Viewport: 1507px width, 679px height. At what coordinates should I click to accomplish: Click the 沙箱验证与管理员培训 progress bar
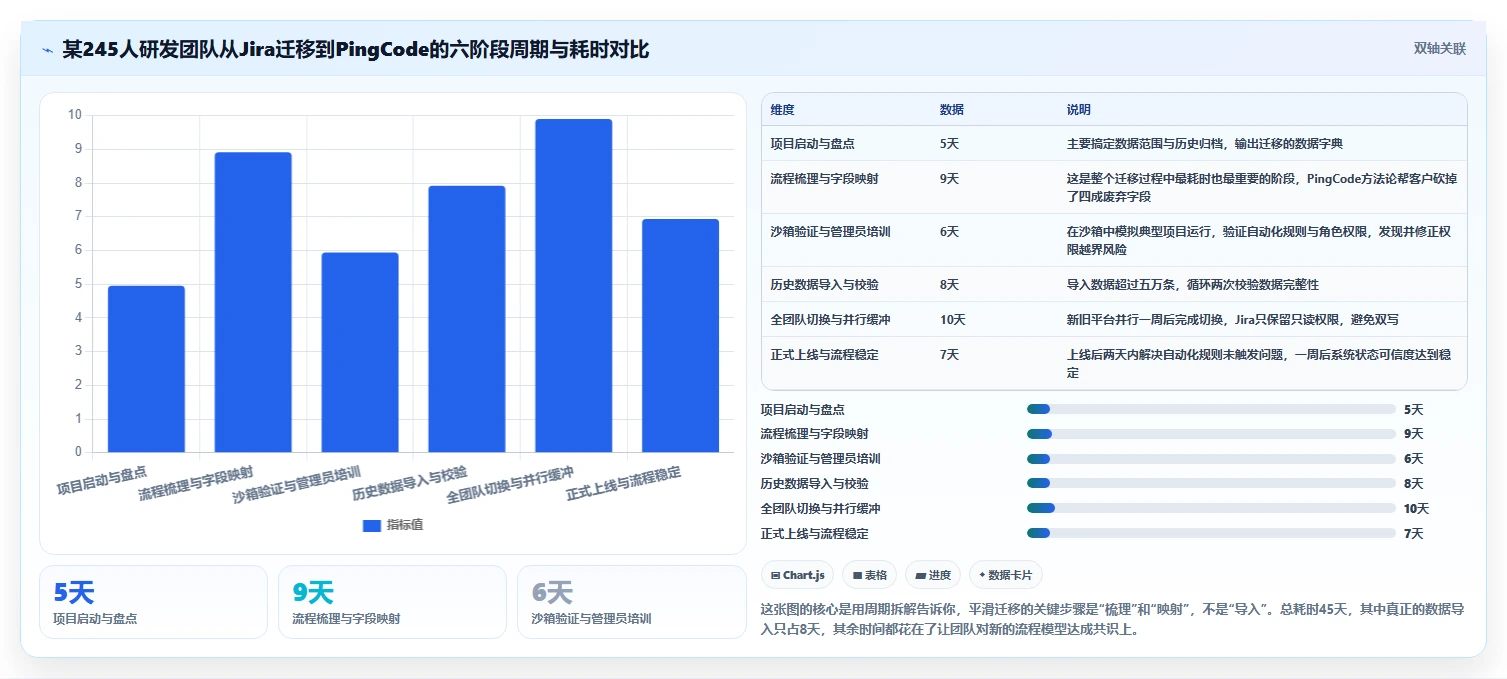click(1211, 459)
